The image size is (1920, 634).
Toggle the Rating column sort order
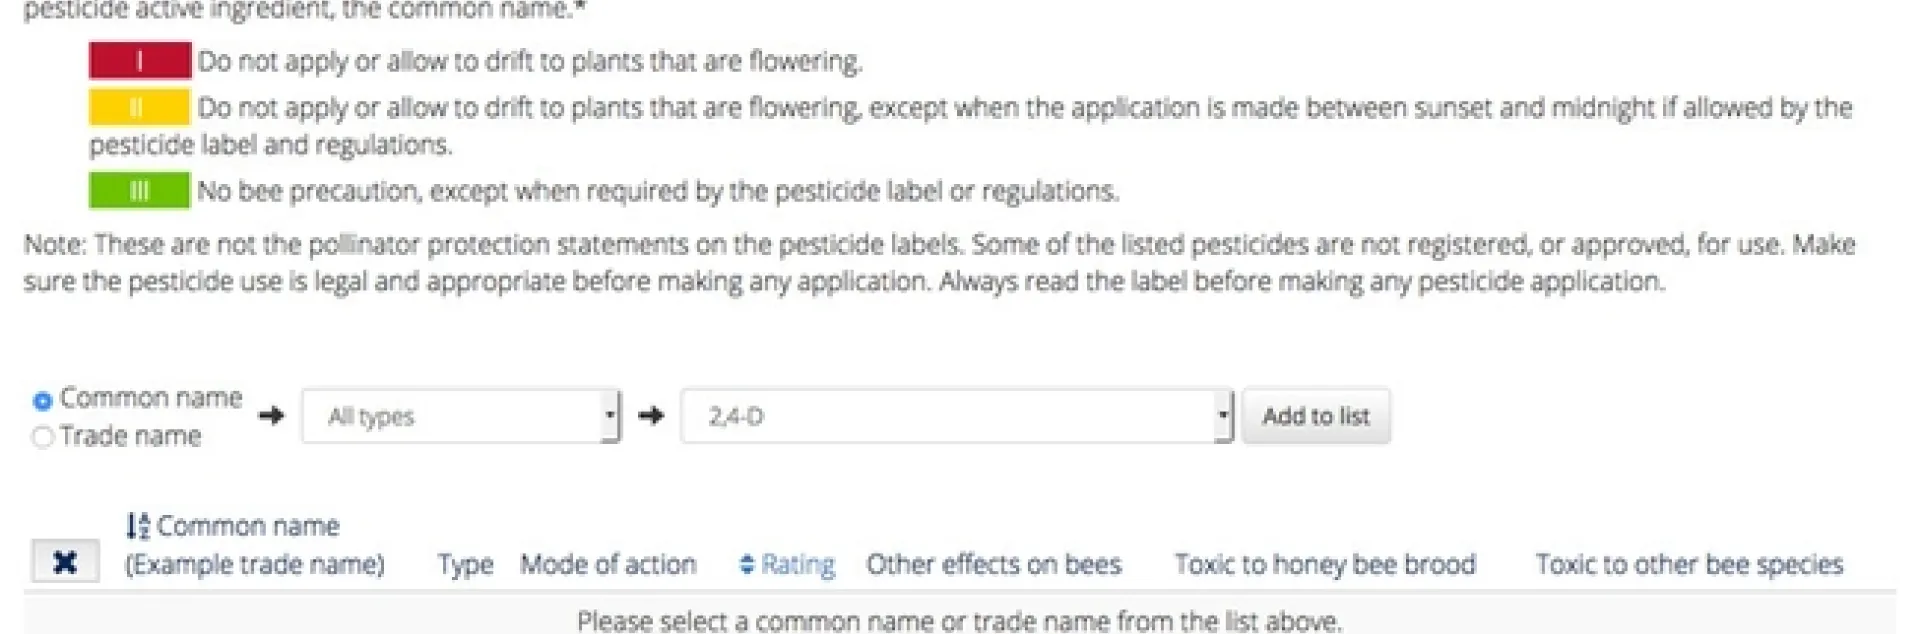797,564
